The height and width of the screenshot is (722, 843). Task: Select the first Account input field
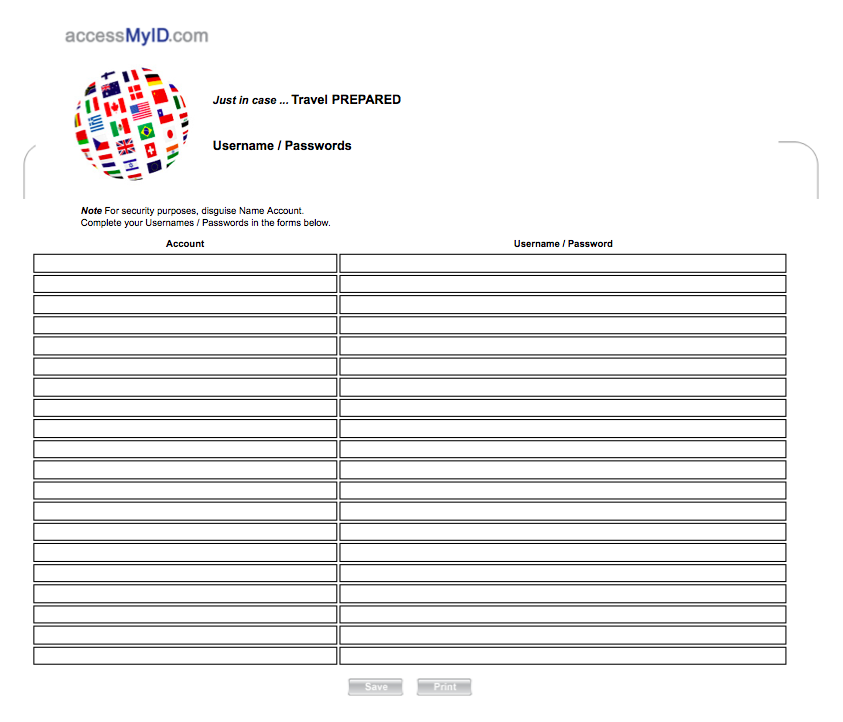click(185, 263)
